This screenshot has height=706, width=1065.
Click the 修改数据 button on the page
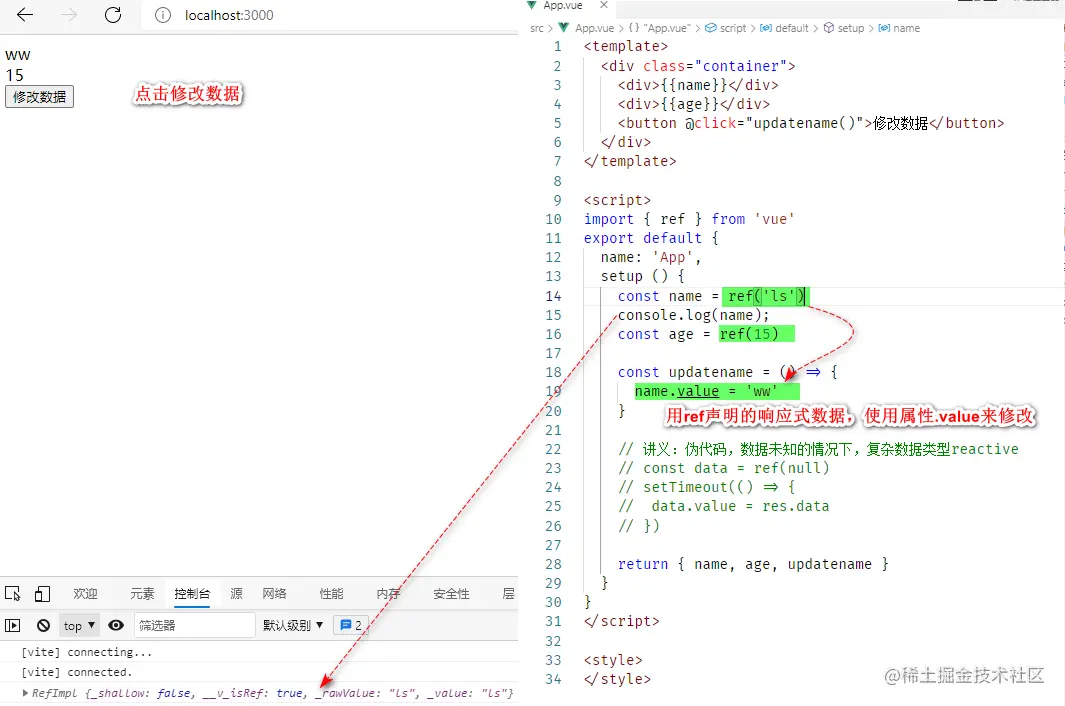pos(39,96)
